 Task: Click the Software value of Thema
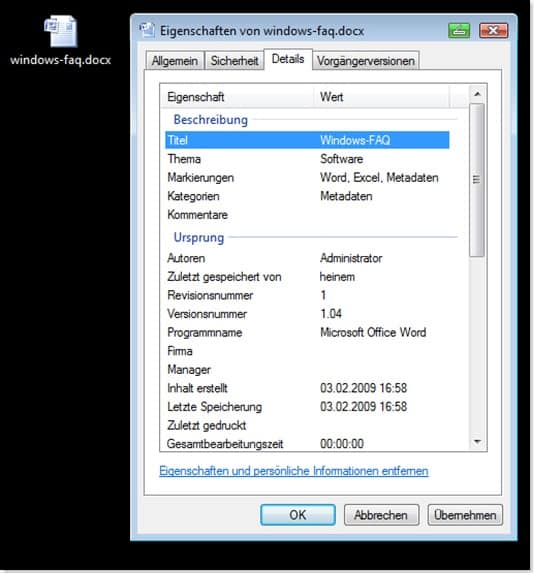click(341, 159)
